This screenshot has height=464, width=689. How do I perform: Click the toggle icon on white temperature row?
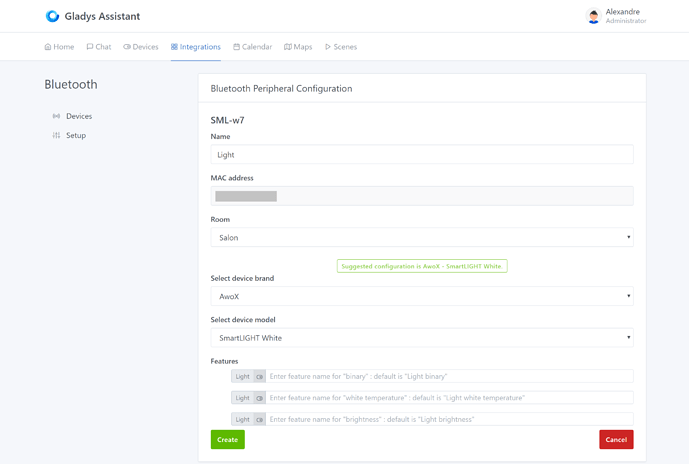coord(260,398)
